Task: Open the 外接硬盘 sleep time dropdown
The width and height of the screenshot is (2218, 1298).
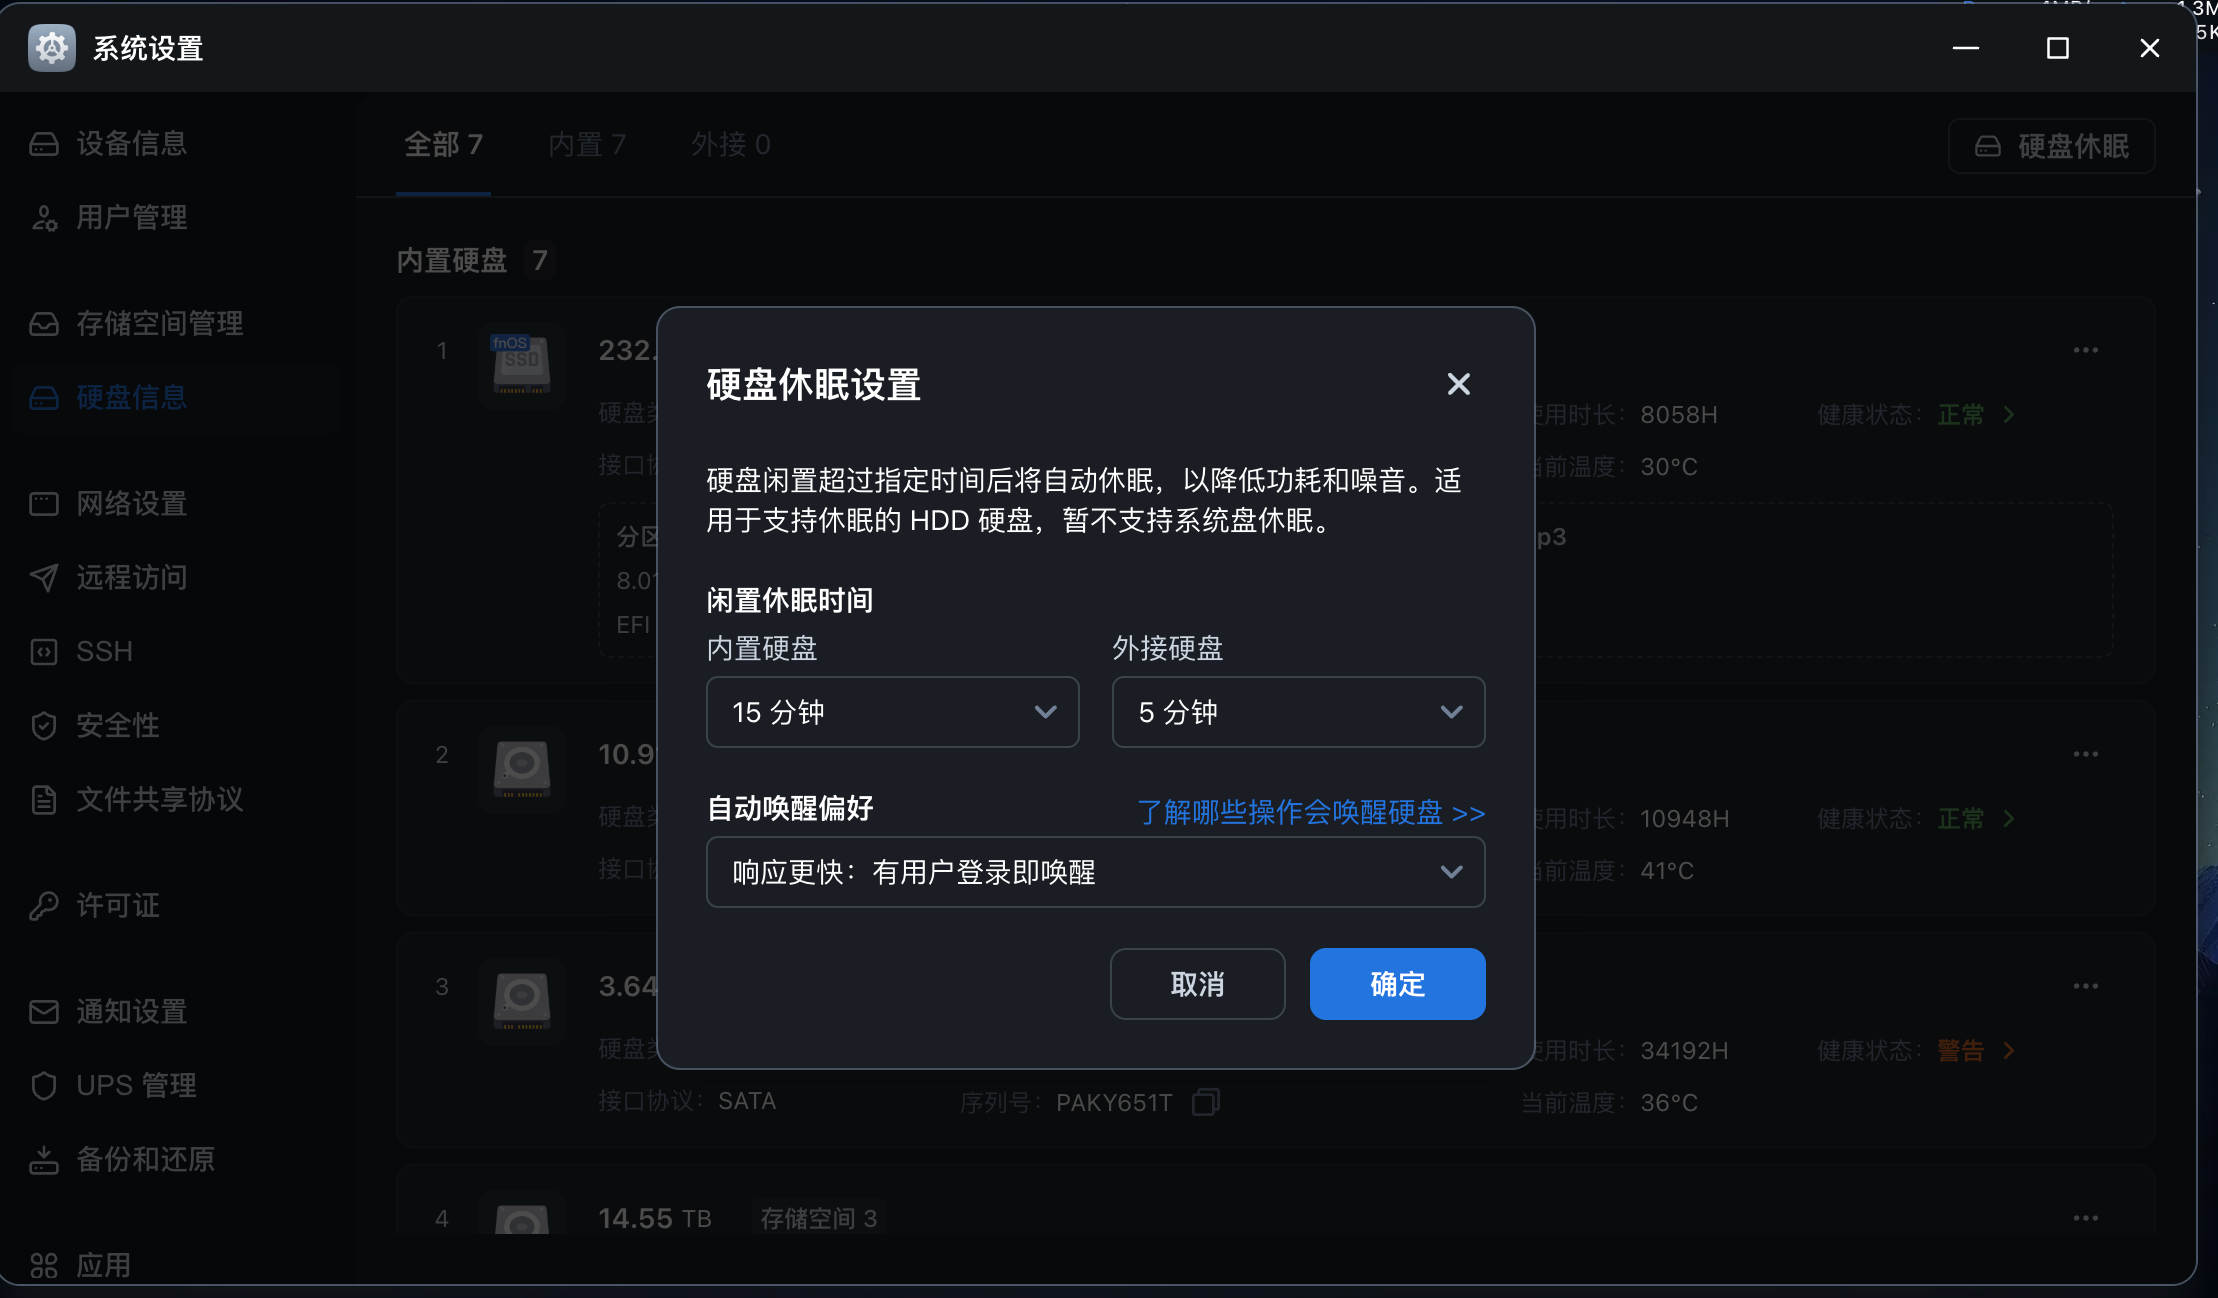Action: [x=1297, y=712]
